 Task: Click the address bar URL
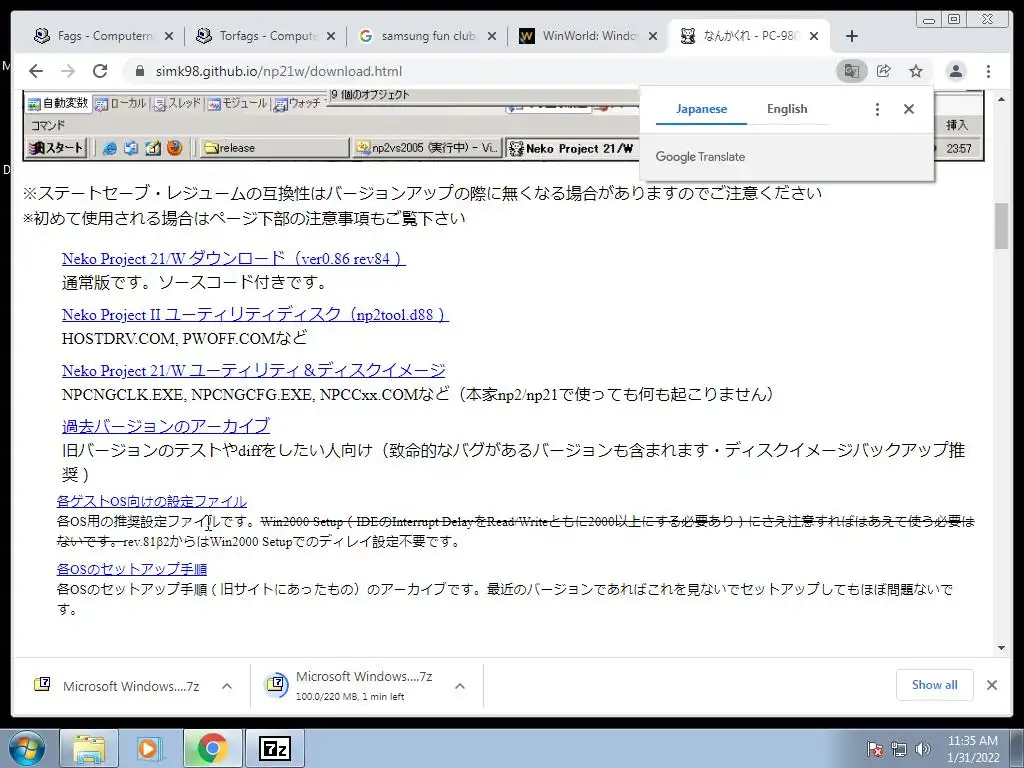click(x=279, y=71)
